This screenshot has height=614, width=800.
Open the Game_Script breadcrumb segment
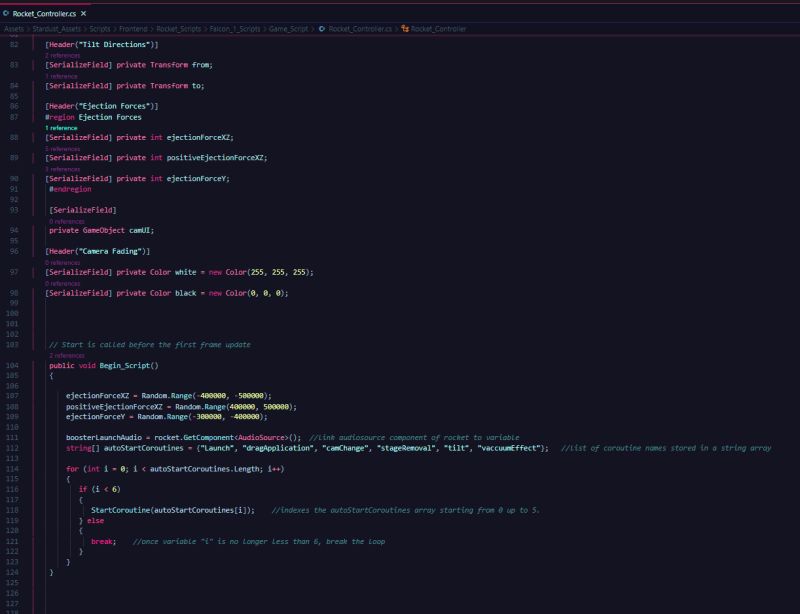288,29
